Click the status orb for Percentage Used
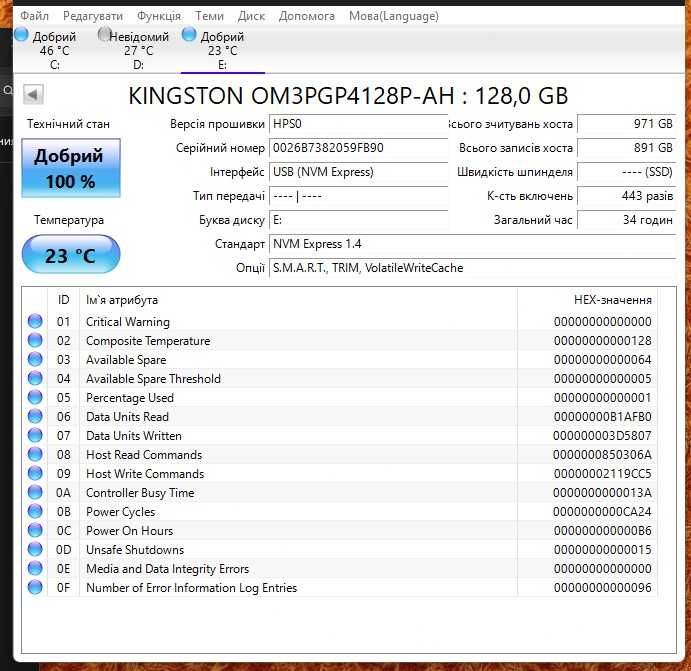 [x=35, y=397]
